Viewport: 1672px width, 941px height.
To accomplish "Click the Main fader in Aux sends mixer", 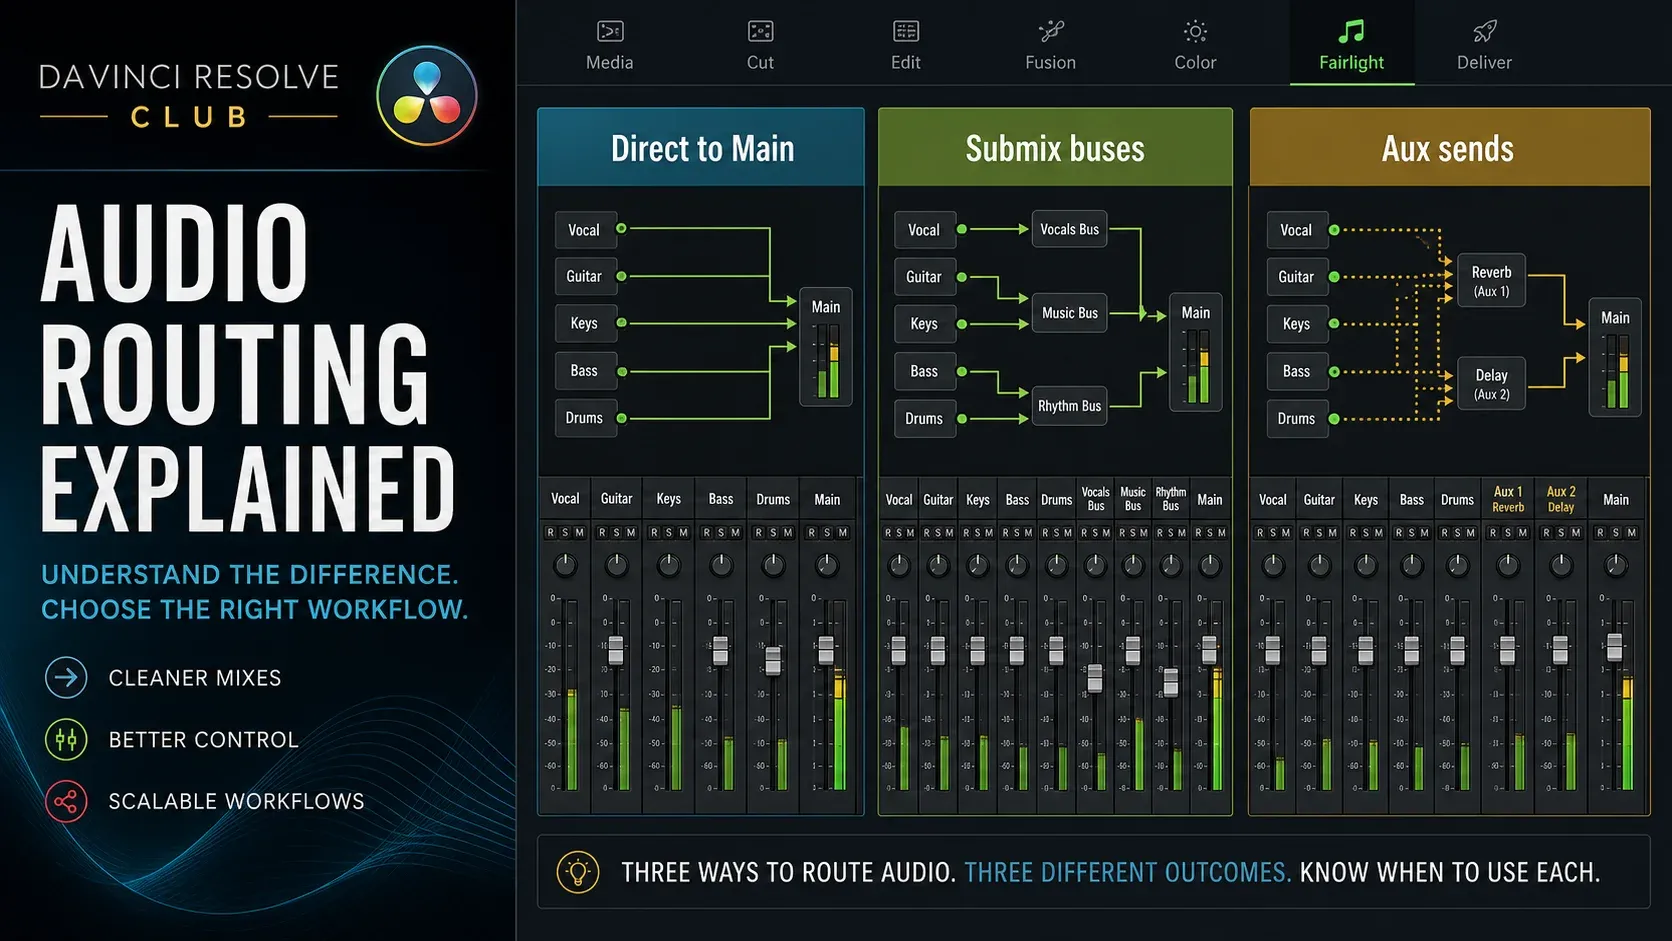I will point(1614,646).
